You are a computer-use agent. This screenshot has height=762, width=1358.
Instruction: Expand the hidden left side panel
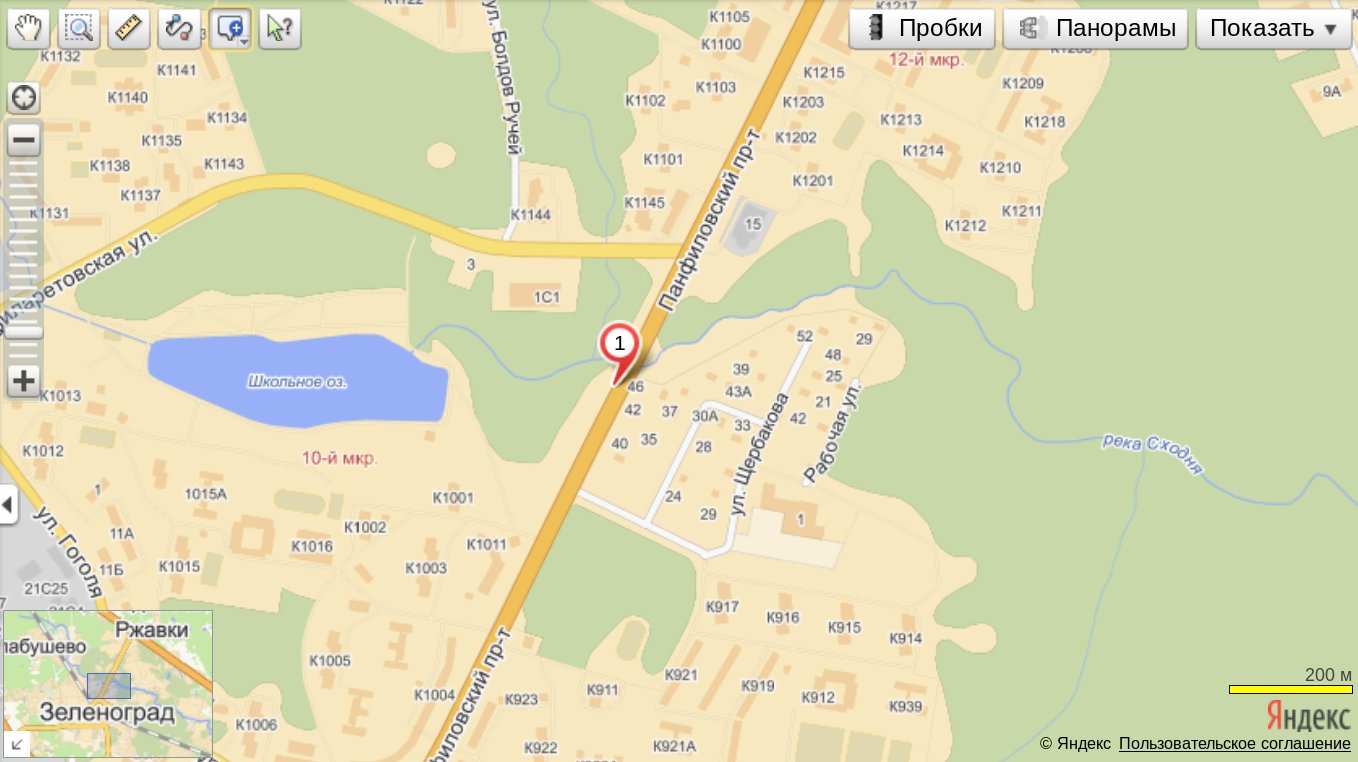click(x=8, y=505)
